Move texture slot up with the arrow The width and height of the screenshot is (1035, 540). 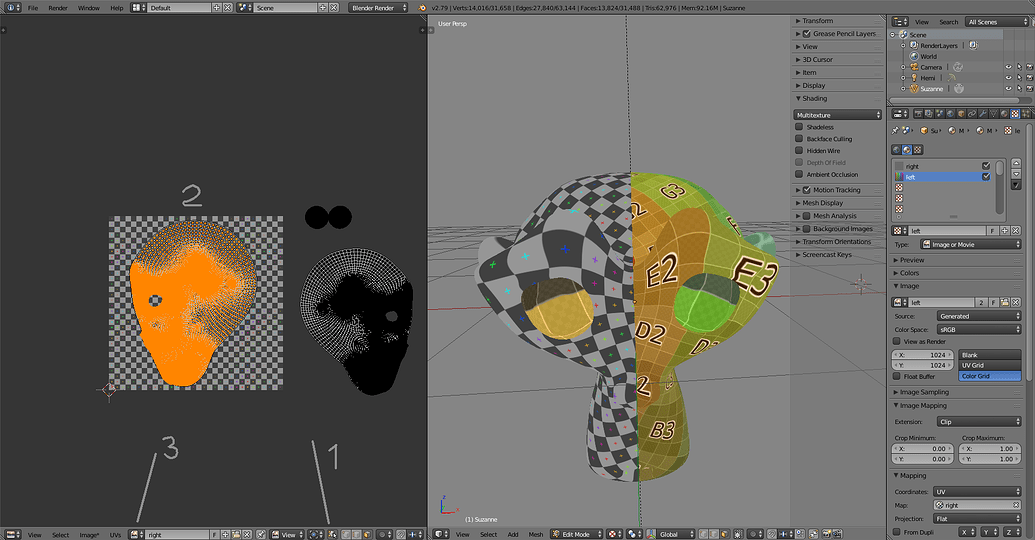click(x=1016, y=162)
